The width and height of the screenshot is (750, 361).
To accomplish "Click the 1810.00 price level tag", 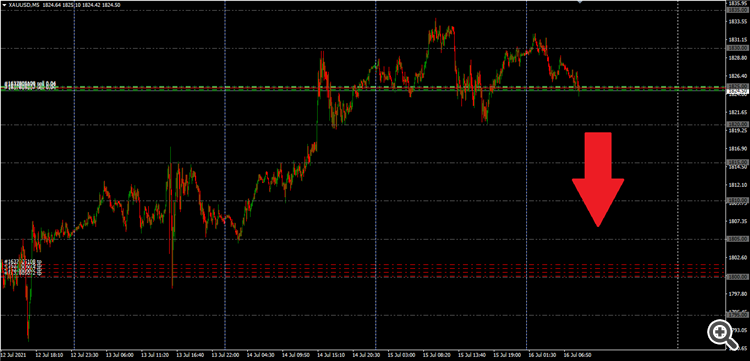I will tap(737, 200).
